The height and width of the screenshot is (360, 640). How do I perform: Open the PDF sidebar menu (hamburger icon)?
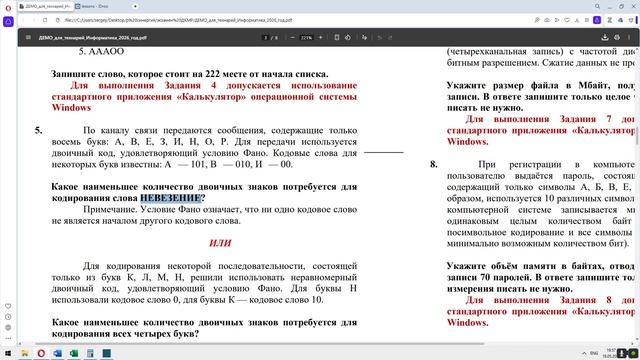pyautogui.click(x=28, y=38)
